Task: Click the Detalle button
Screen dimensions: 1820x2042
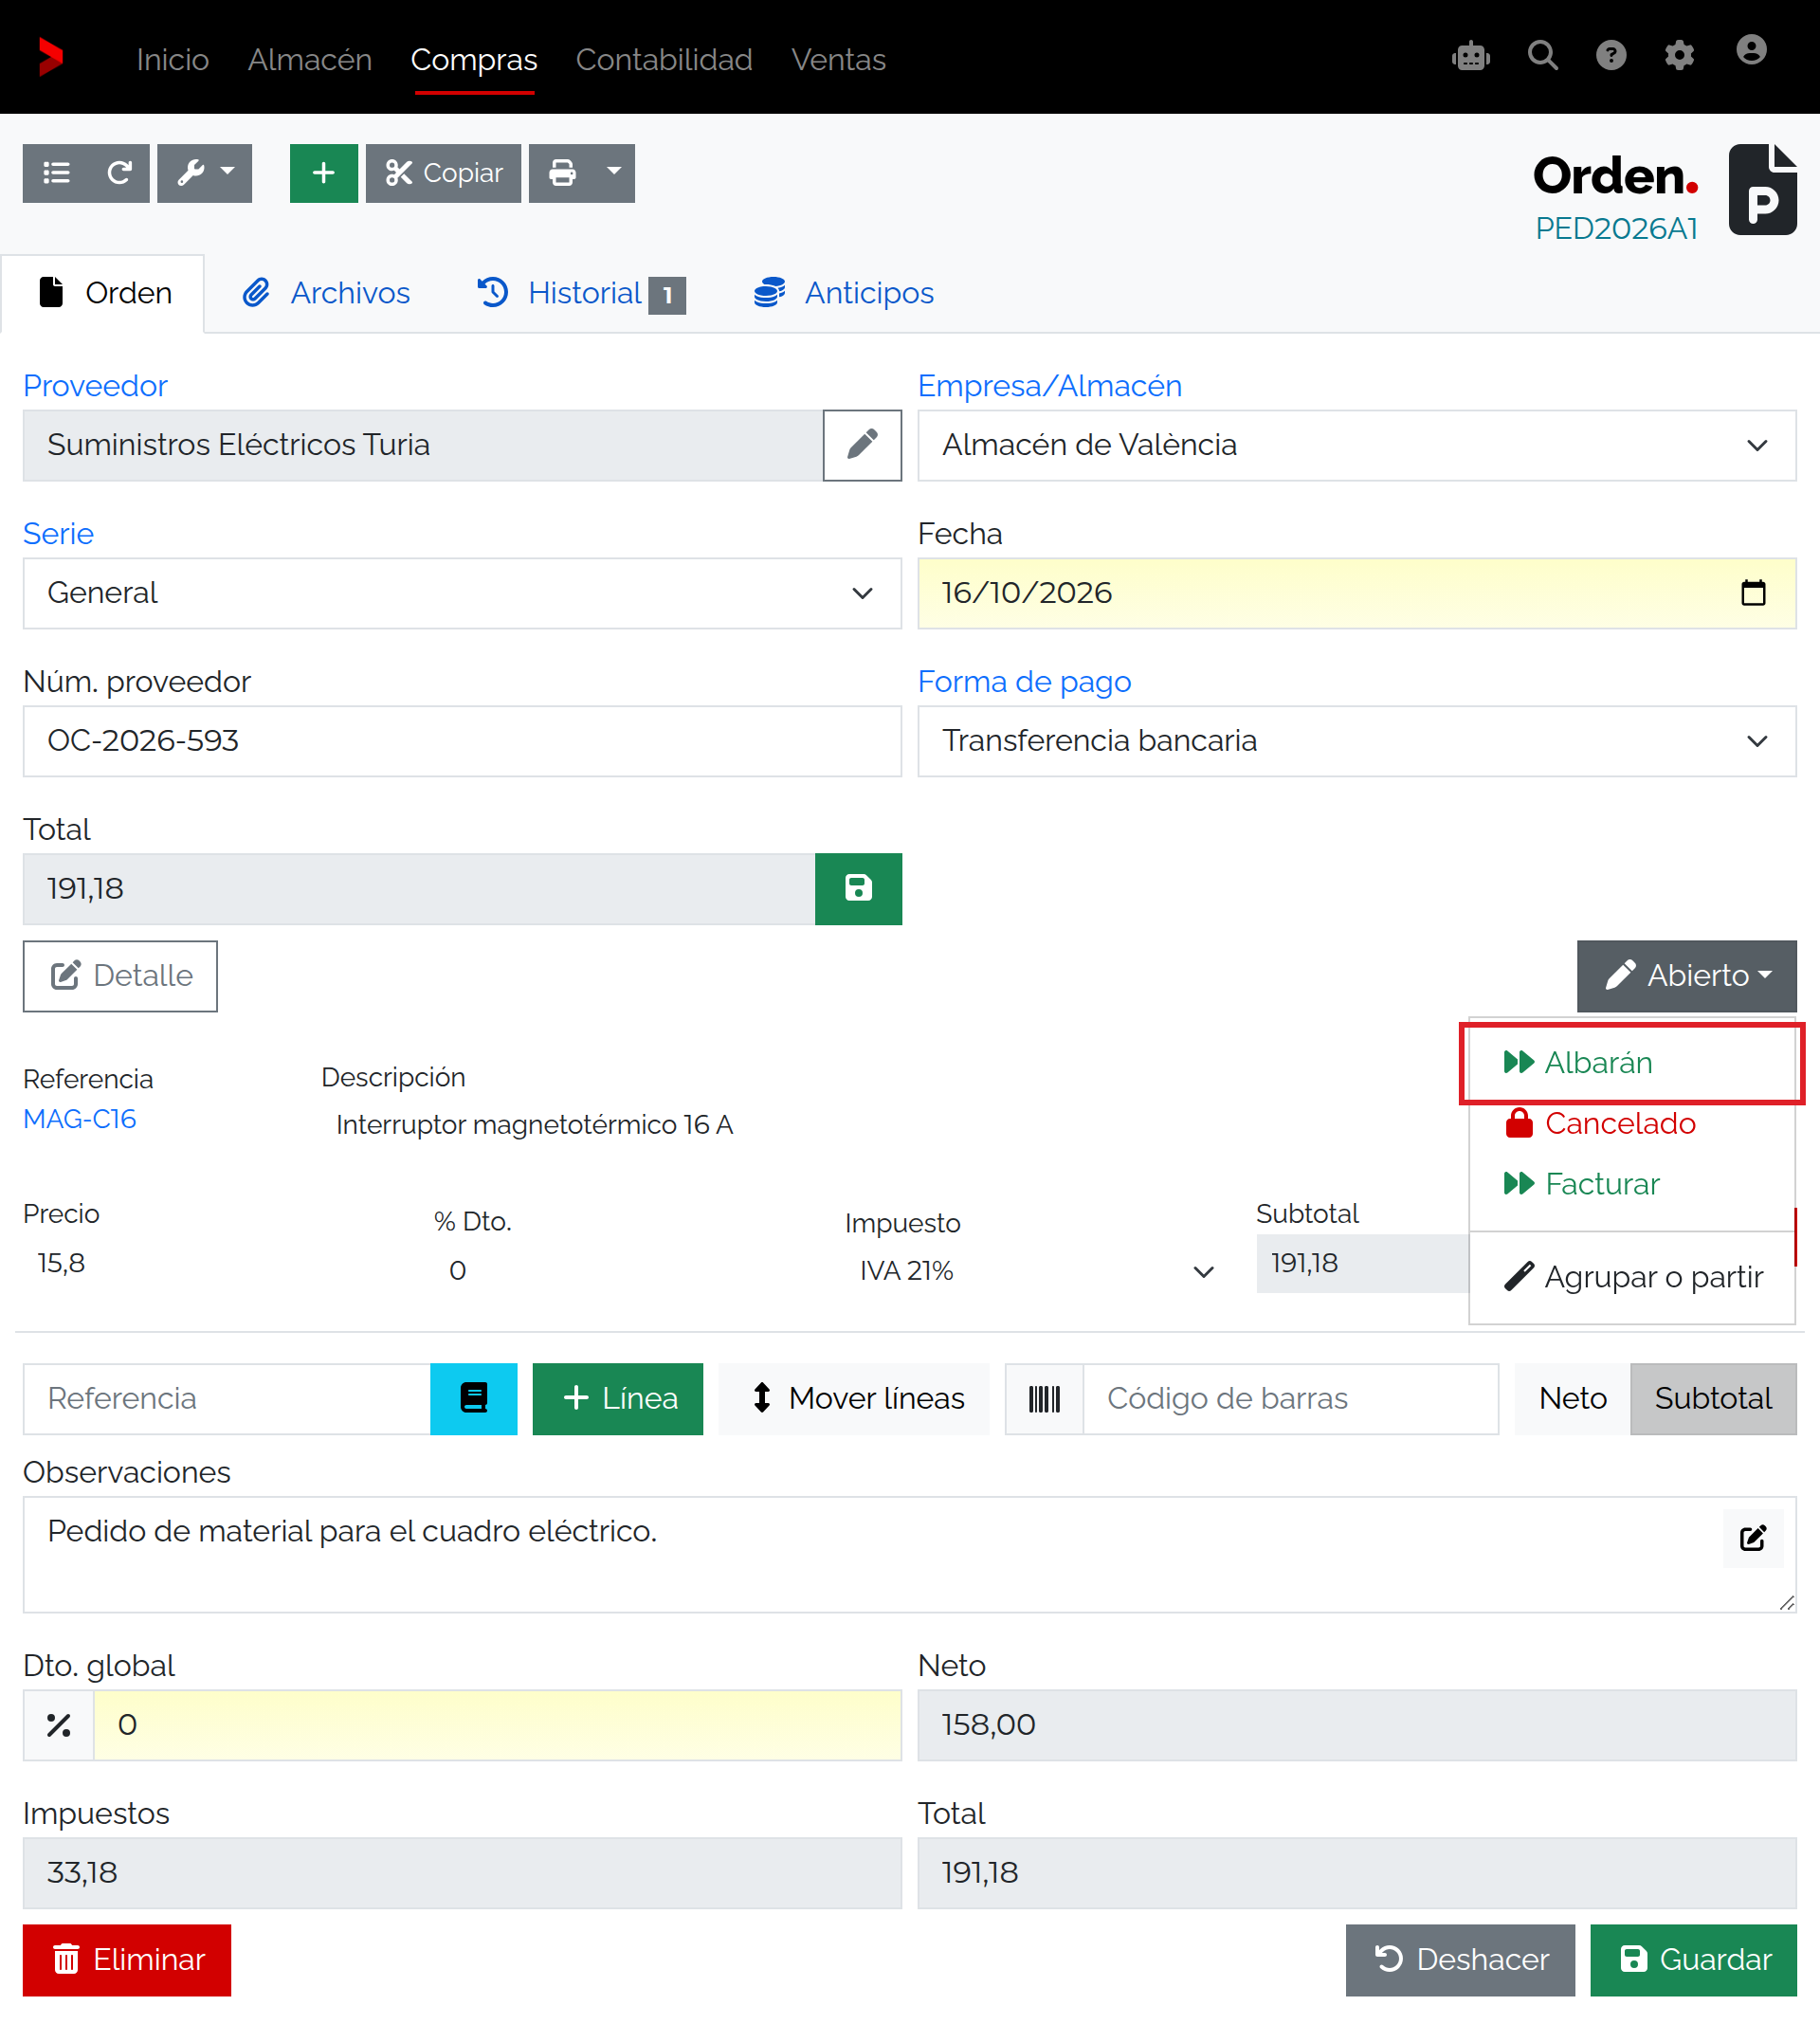Action: click(120, 976)
